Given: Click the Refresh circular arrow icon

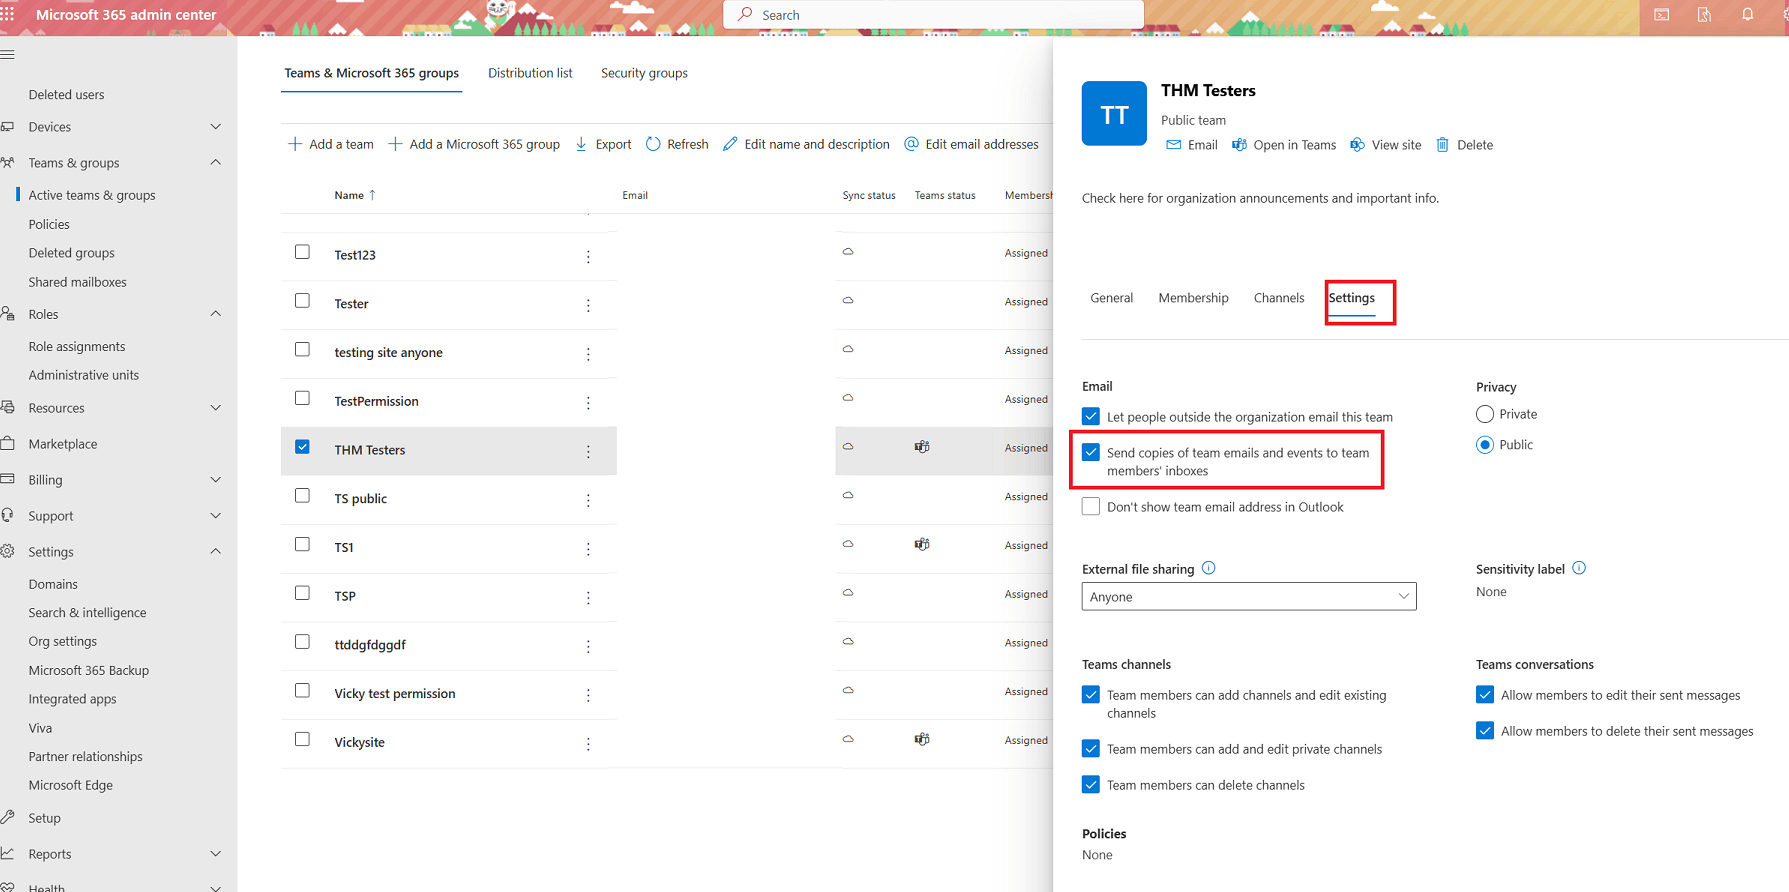Looking at the screenshot, I should pos(653,144).
